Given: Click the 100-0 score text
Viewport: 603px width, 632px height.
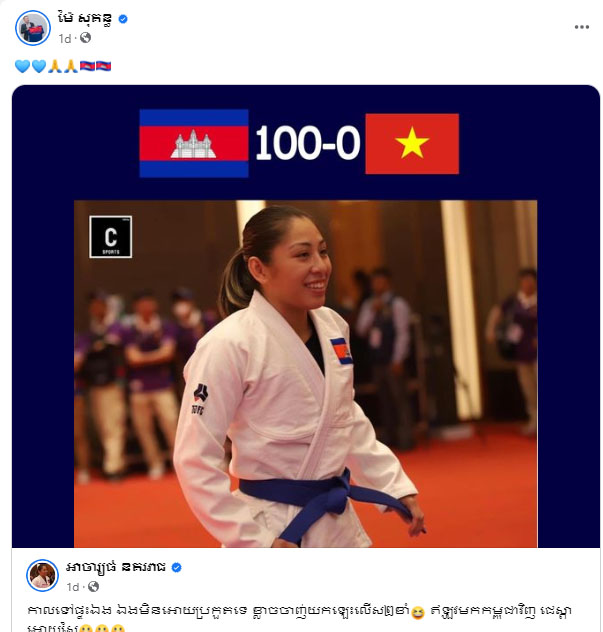Looking at the screenshot, I should click(307, 142).
